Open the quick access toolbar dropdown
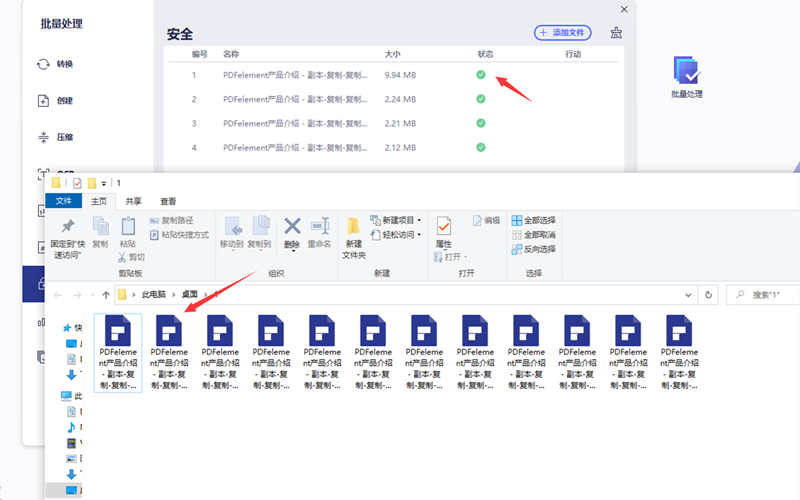Image resolution: width=800 pixels, height=500 pixels. (104, 183)
